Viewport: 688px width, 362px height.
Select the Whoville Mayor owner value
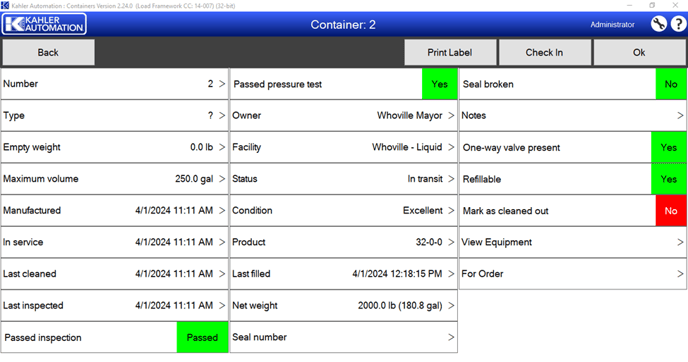[x=409, y=115]
